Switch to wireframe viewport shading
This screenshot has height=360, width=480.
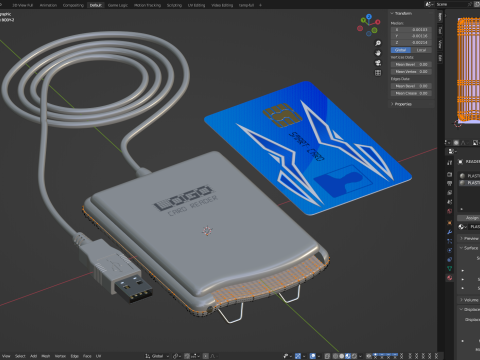pos(335,356)
